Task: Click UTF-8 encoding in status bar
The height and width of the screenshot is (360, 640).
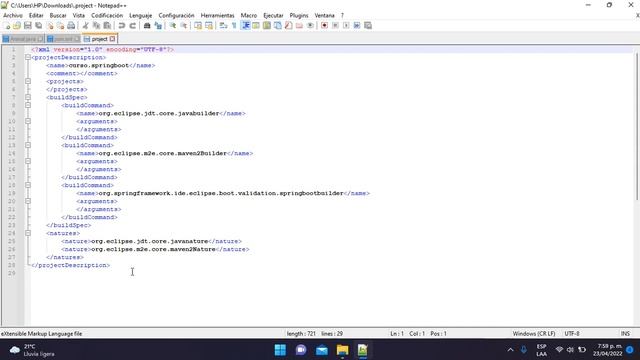Action: click(572, 334)
